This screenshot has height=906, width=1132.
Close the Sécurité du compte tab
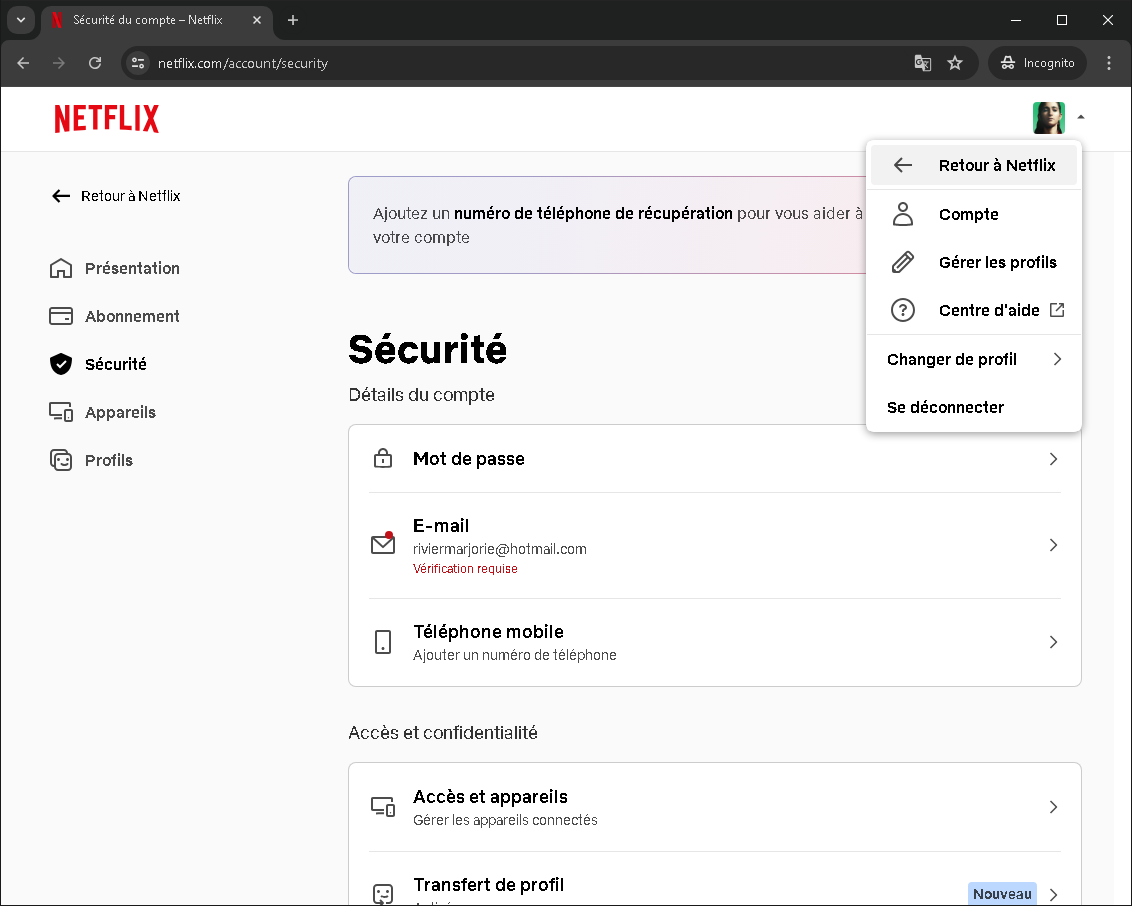tap(256, 20)
